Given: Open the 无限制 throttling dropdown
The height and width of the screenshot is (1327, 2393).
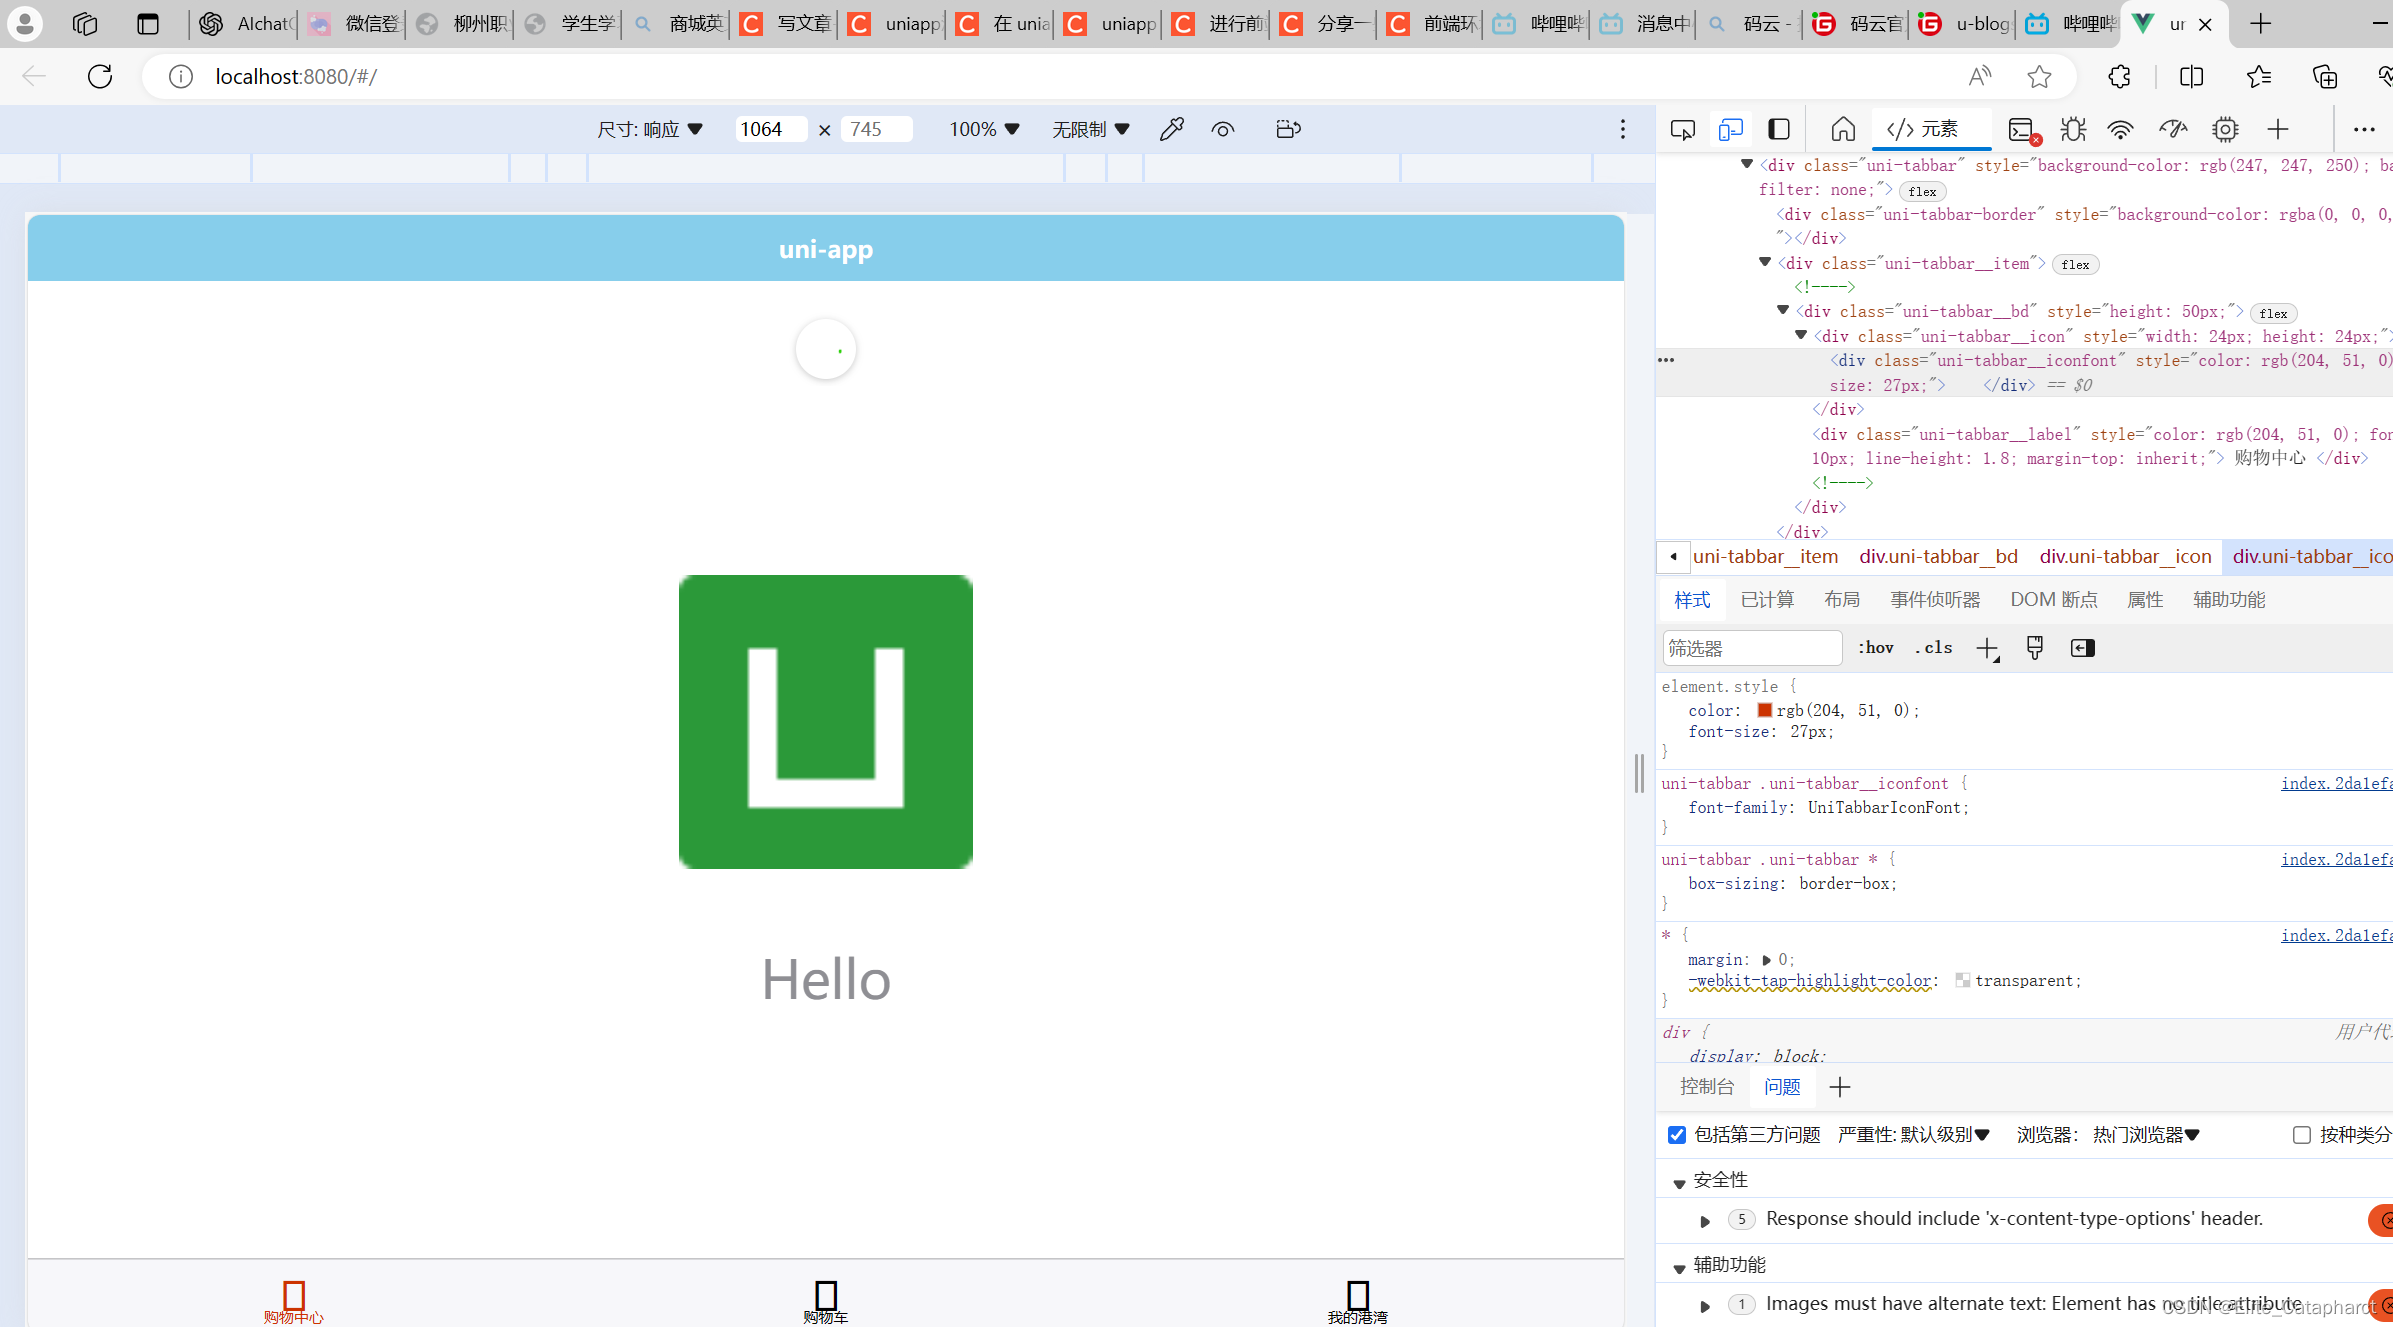Looking at the screenshot, I should [1090, 129].
